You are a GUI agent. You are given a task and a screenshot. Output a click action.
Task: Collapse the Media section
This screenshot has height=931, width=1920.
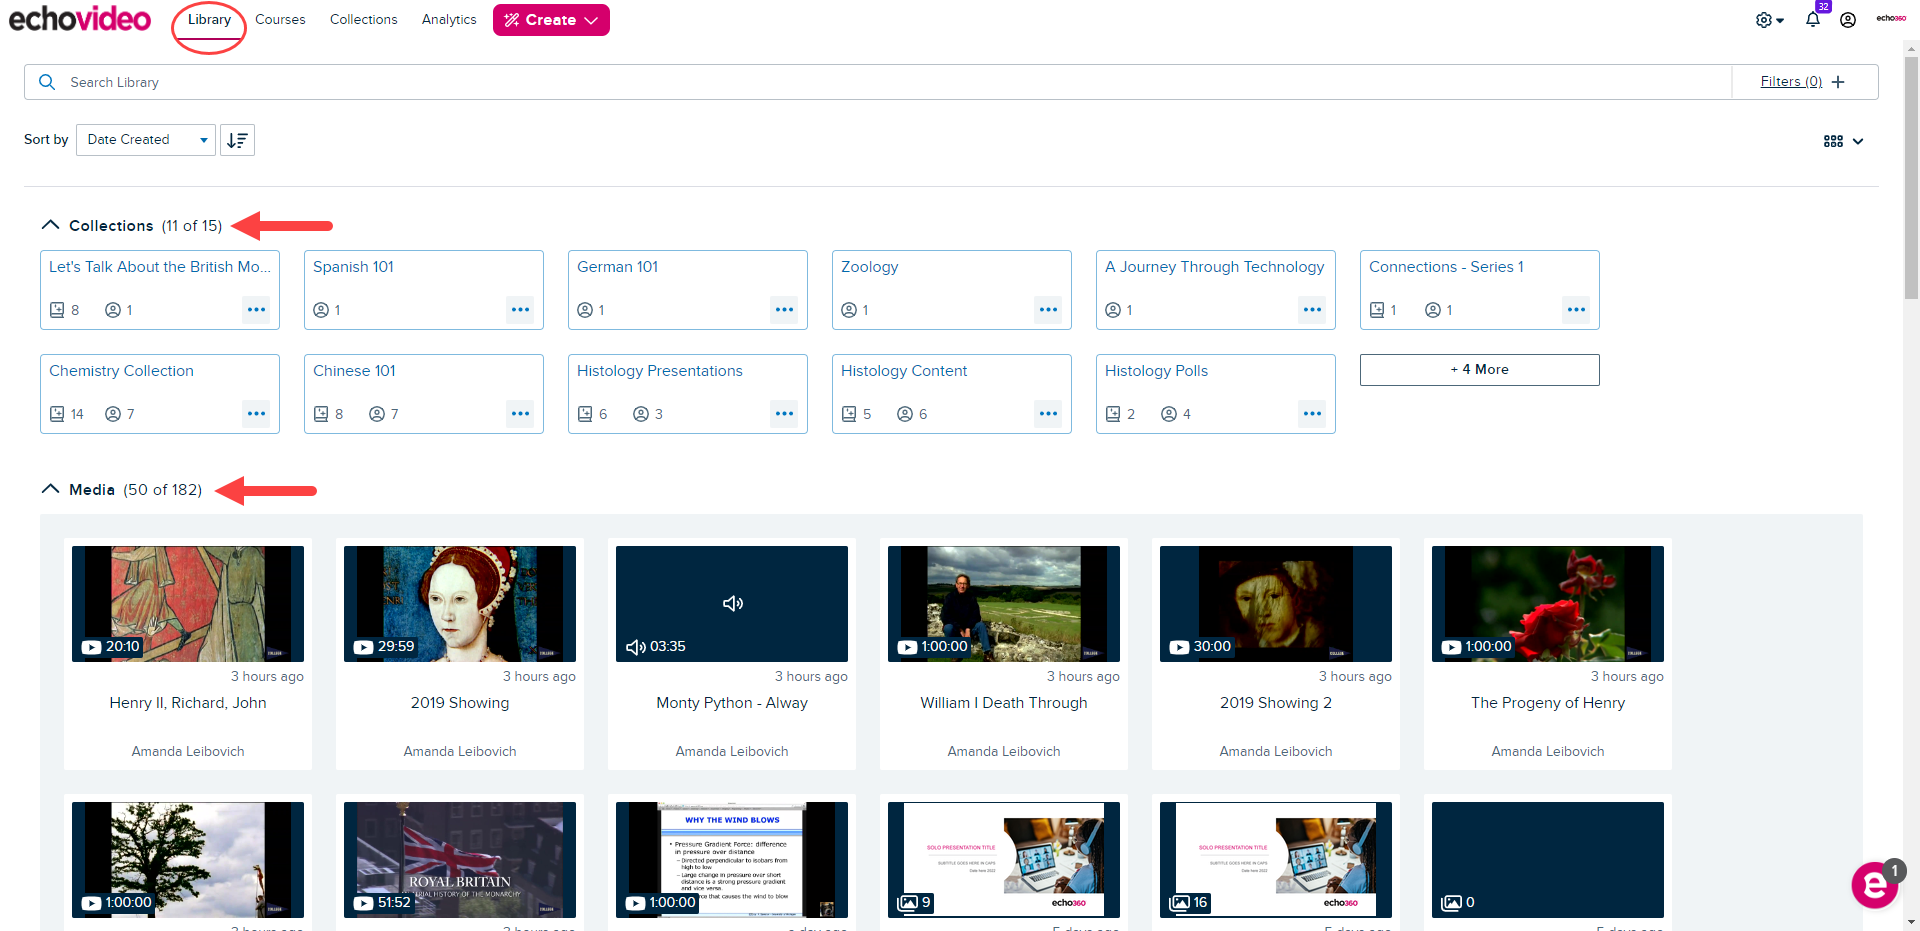pyautogui.click(x=50, y=489)
